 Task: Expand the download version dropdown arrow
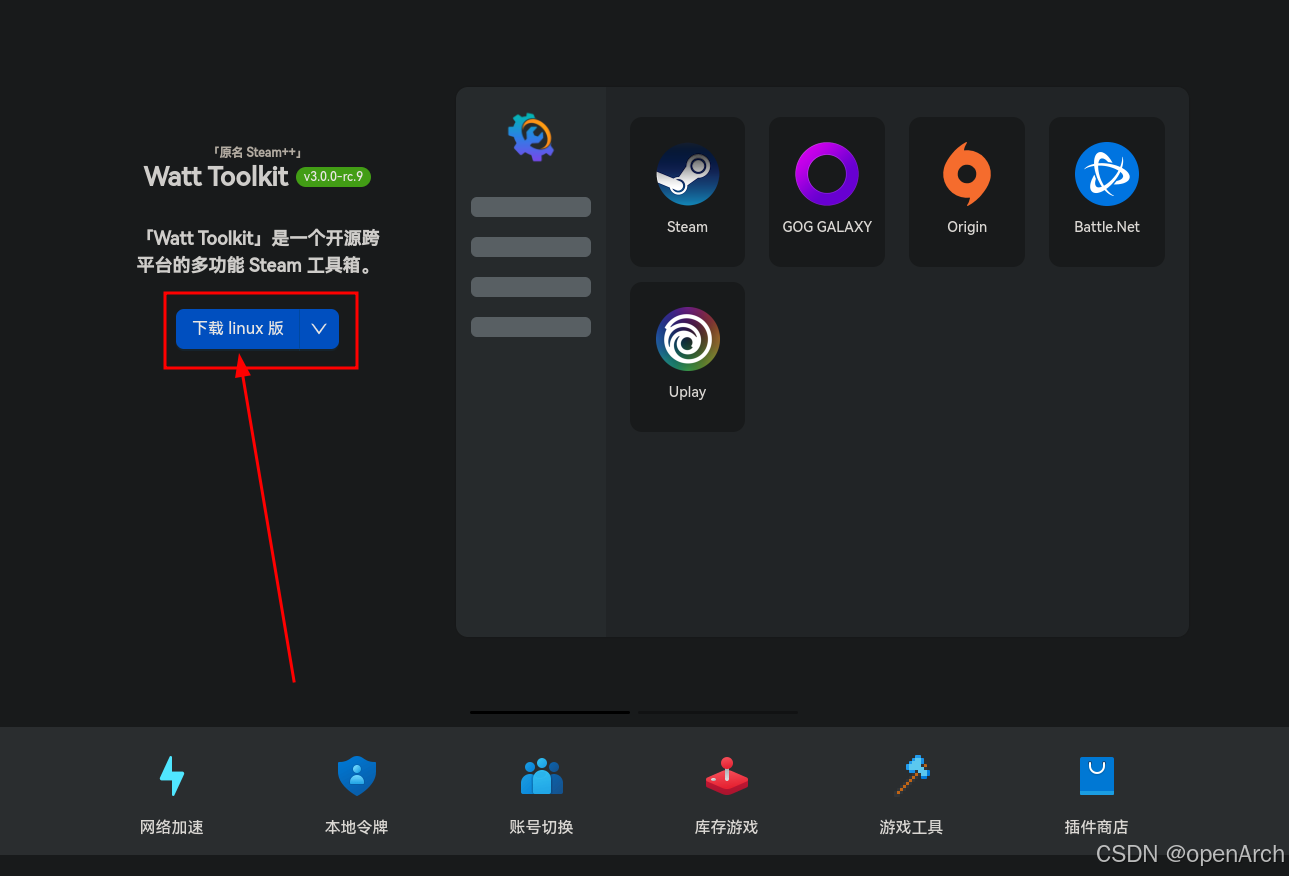pyautogui.click(x=320, y=329)
